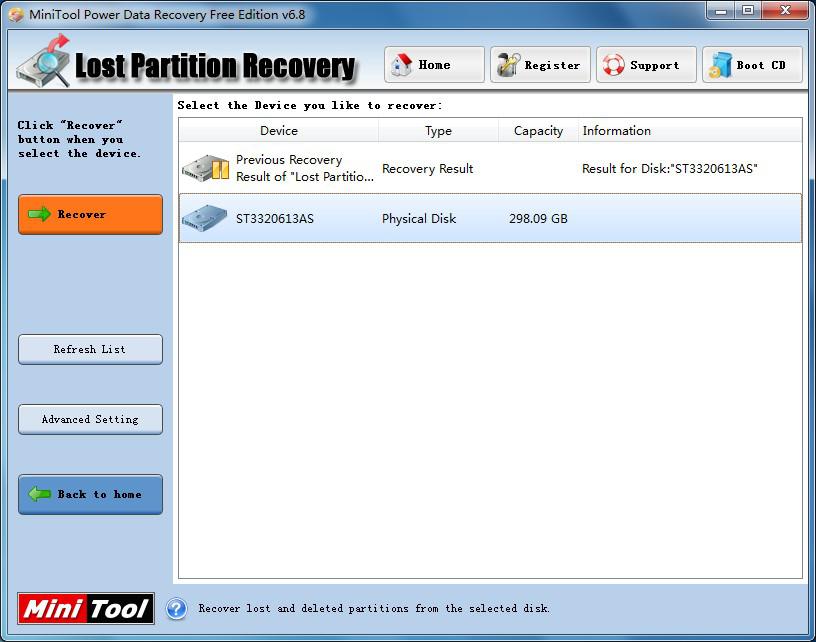Click the blue help question mark icon
This screenshot has height=642, width=816.
176,609
